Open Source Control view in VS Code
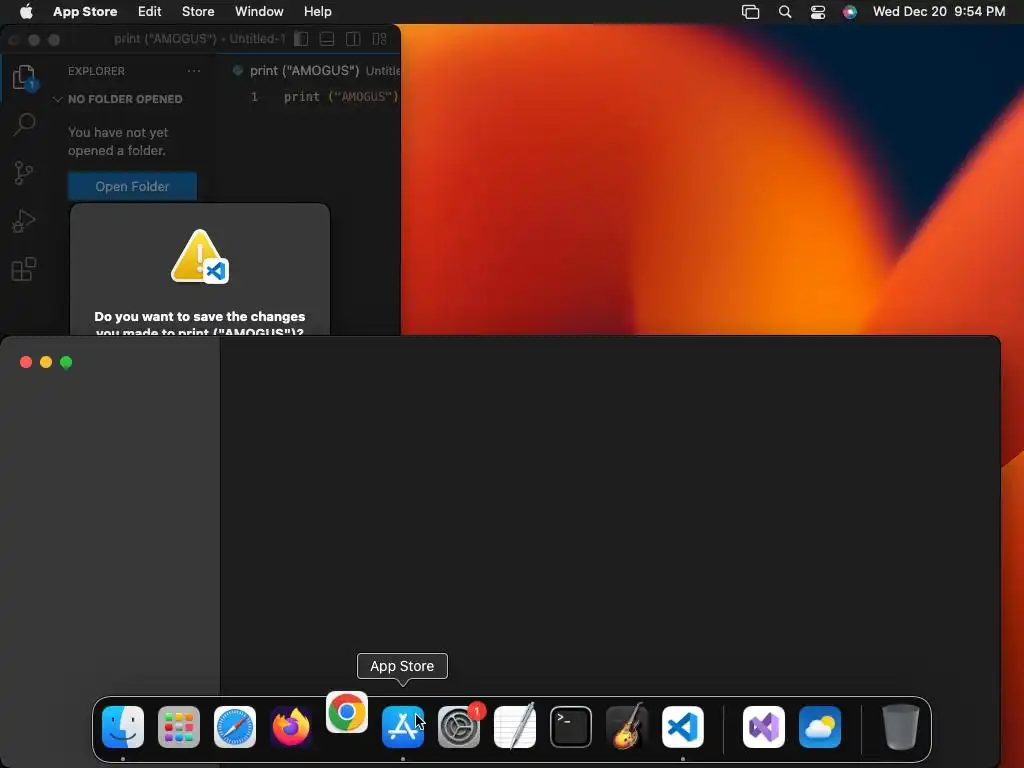The image size is (1024, 768). (x=24, y=173)
